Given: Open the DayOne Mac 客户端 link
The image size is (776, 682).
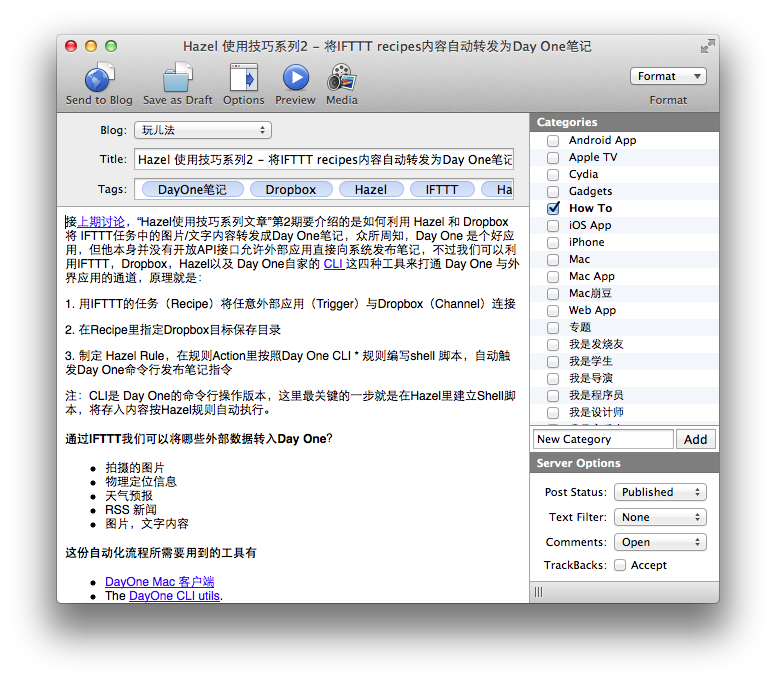Looking at the screenshot, I should 159,582.
